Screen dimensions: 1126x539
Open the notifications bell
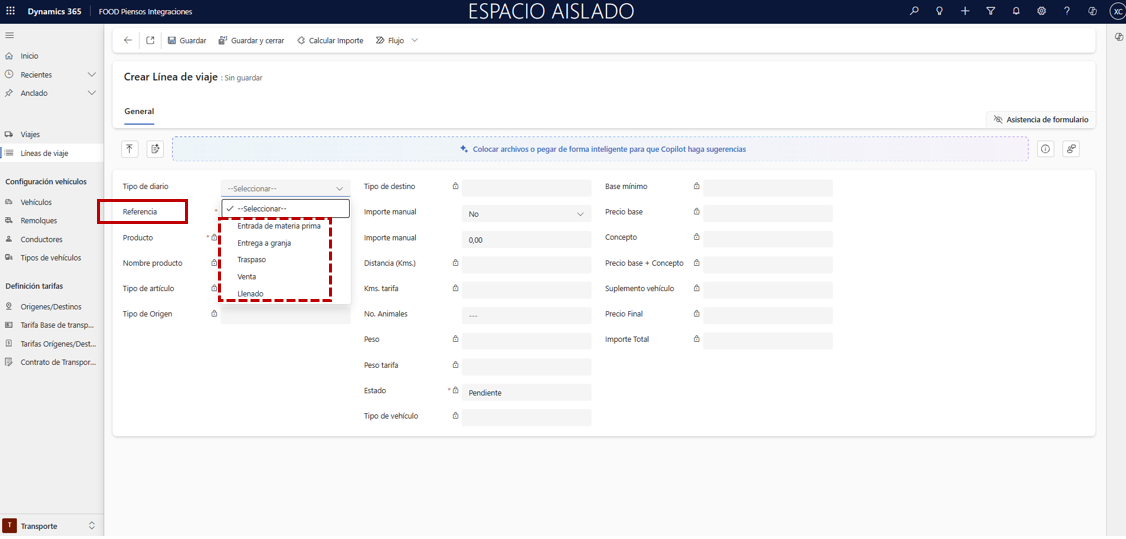pyautogui.click(x=1016, y=11)
